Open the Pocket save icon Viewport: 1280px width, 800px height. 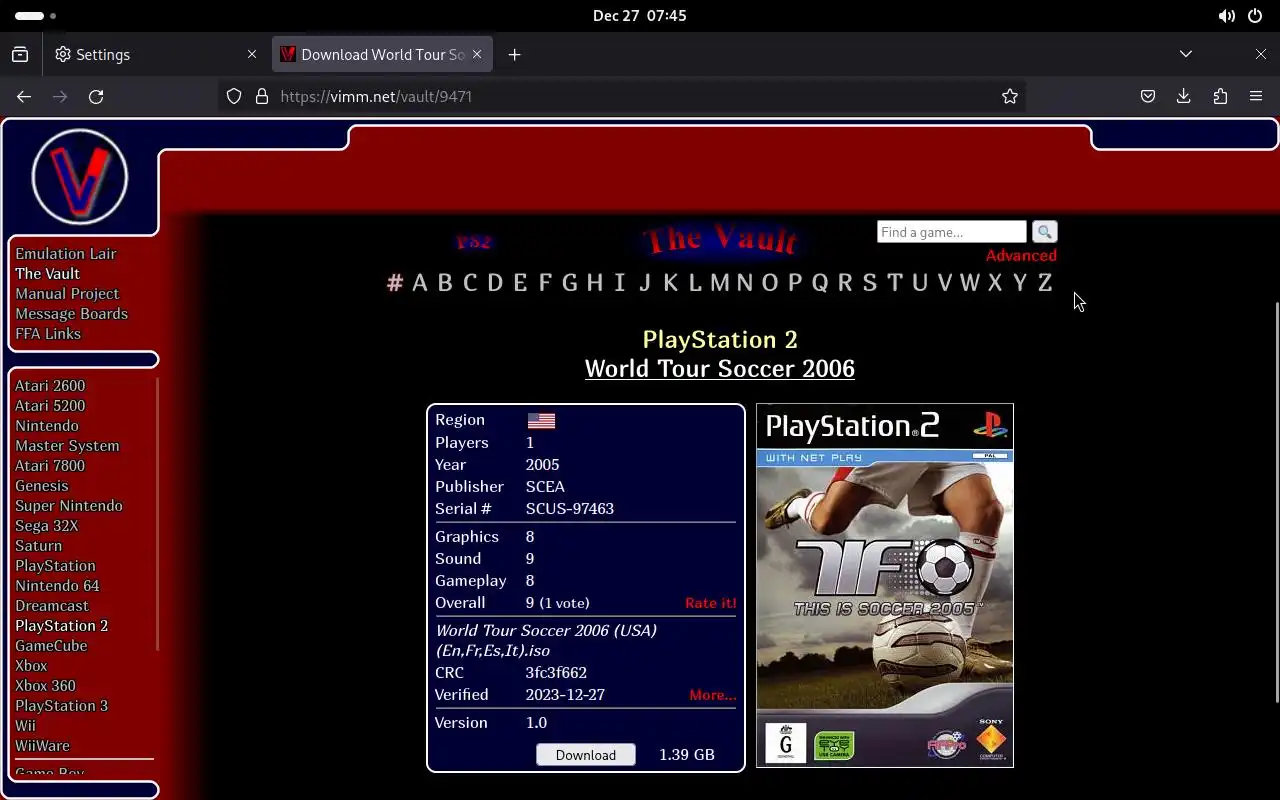coord(1148,96)
